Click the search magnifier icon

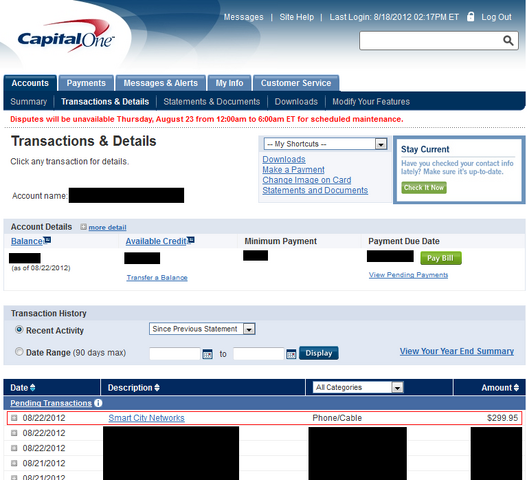click(x=508, y=41)
